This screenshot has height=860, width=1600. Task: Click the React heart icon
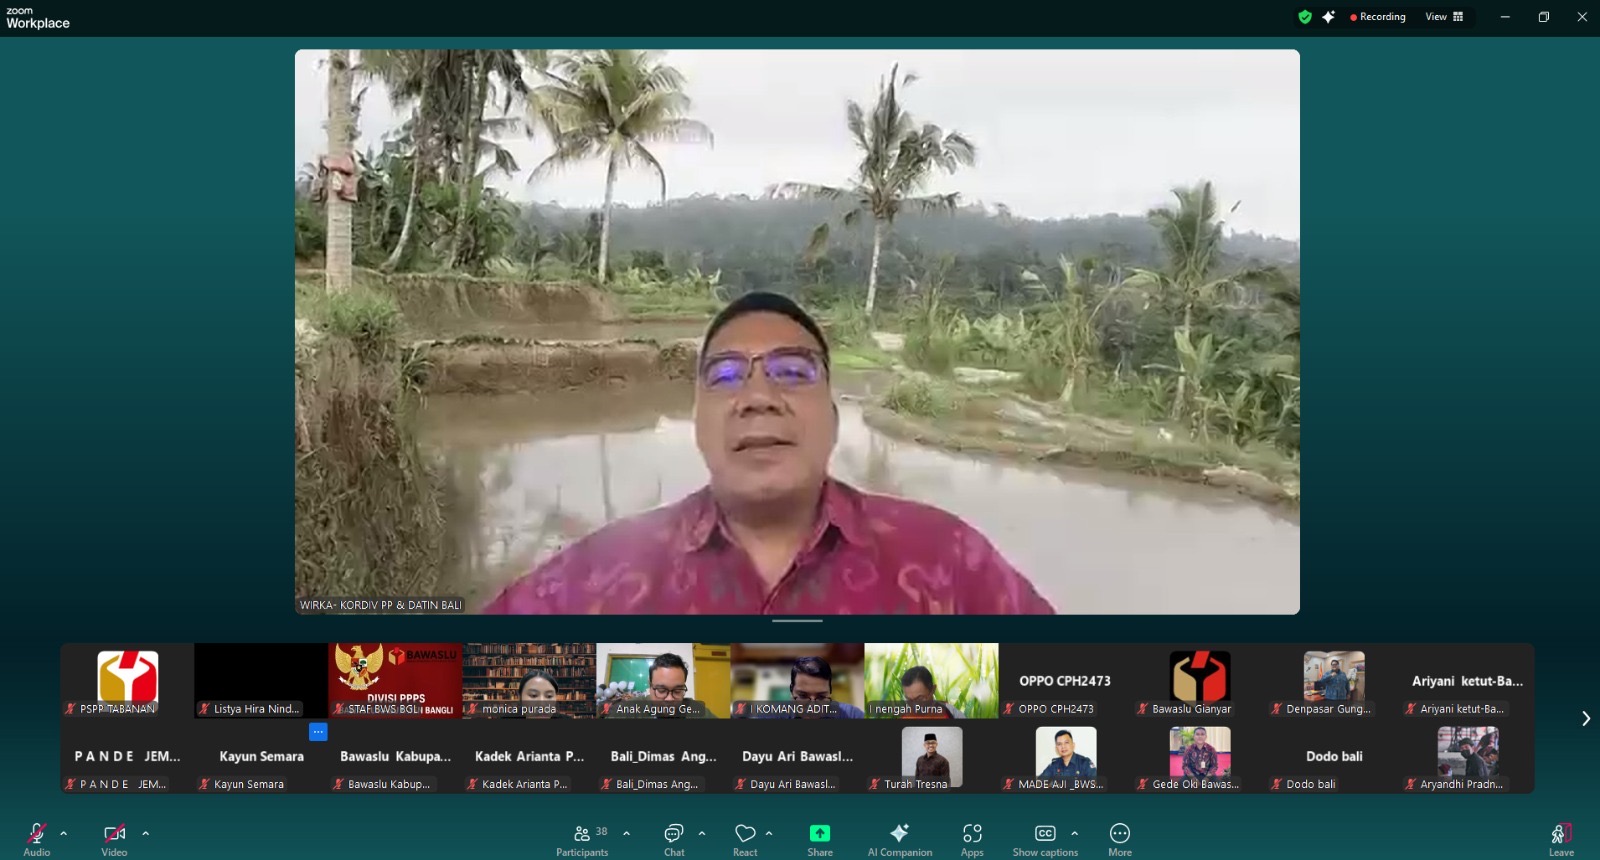(745, 838)
